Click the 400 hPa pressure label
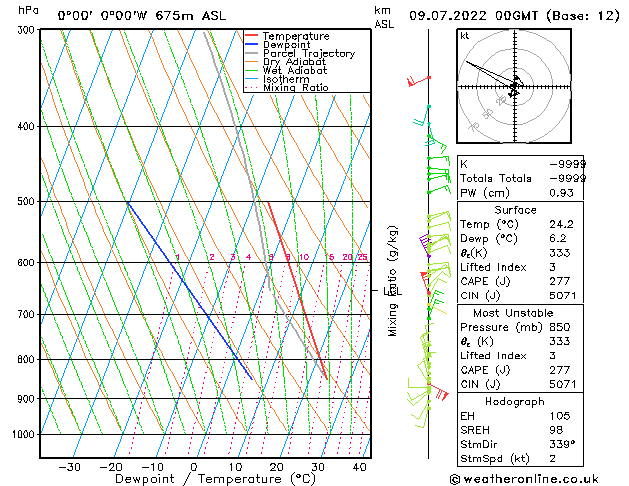This screenshot has width=629, height=486. [x=28, y=126]
